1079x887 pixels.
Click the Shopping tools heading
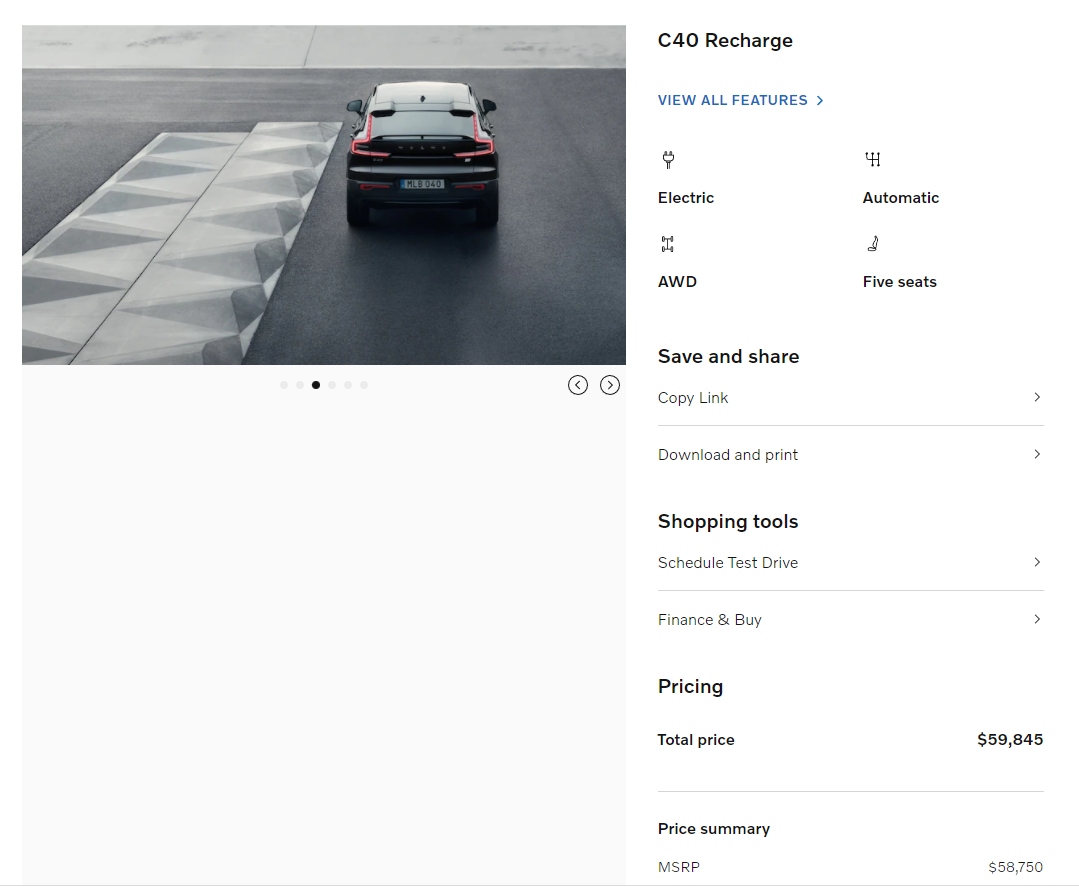(x=728, y=522)
